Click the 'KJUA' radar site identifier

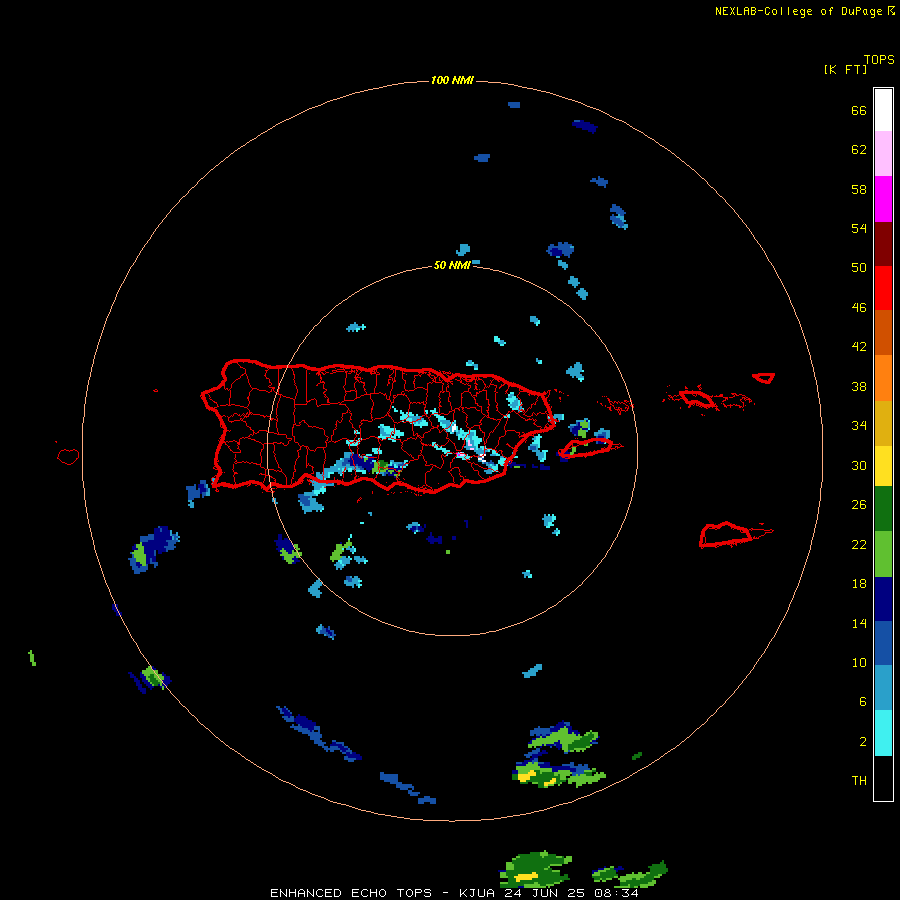(478, 893)
